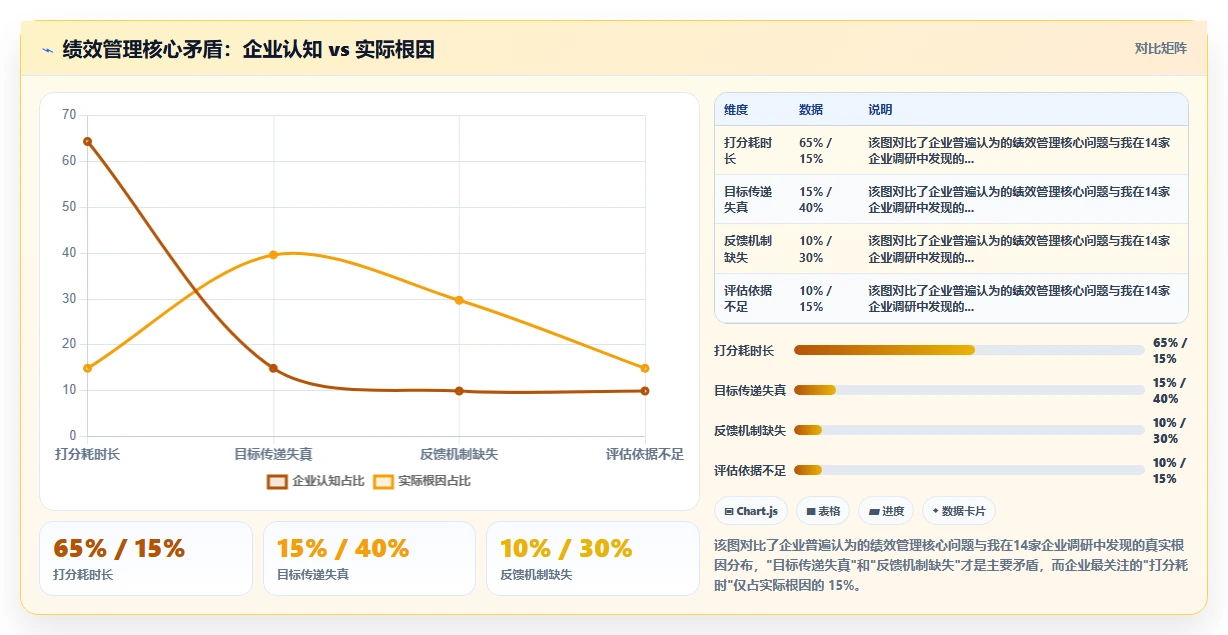Click the 15% / 40% value beside the 目标传递失真 progress bar

click(1170, 390)
